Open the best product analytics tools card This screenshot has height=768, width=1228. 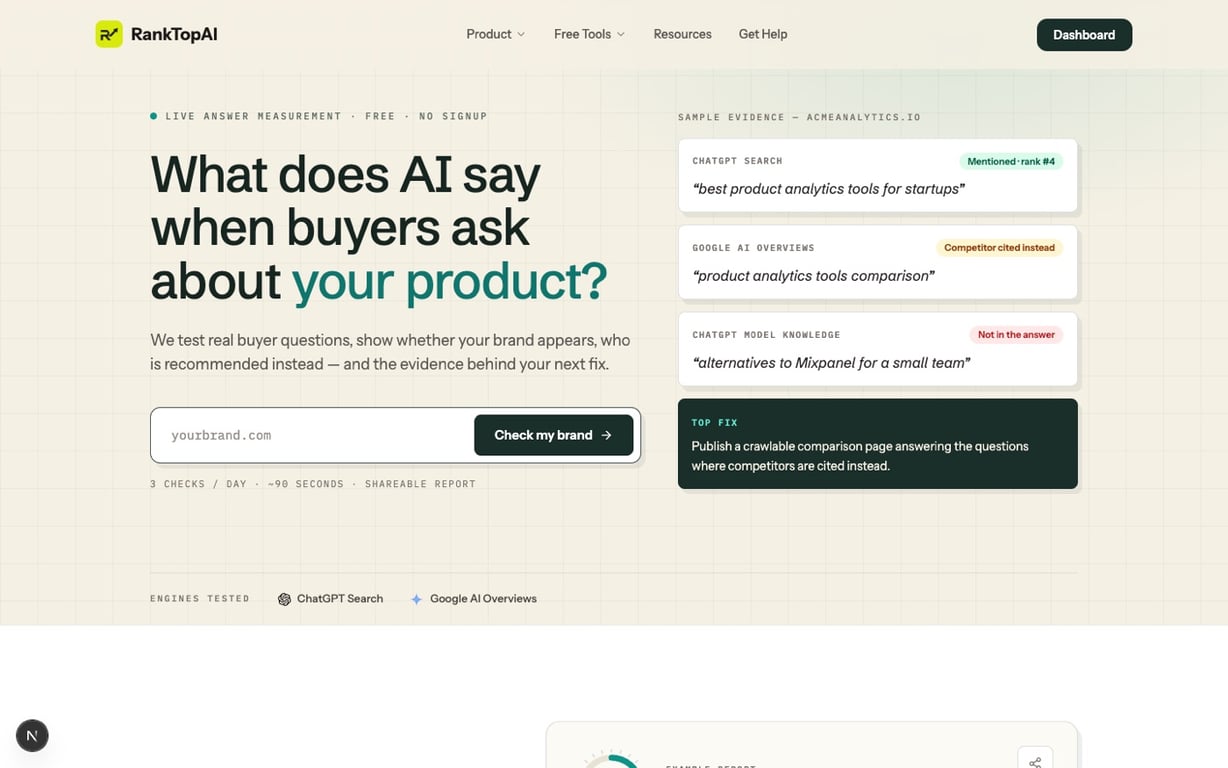click(878, 175)
